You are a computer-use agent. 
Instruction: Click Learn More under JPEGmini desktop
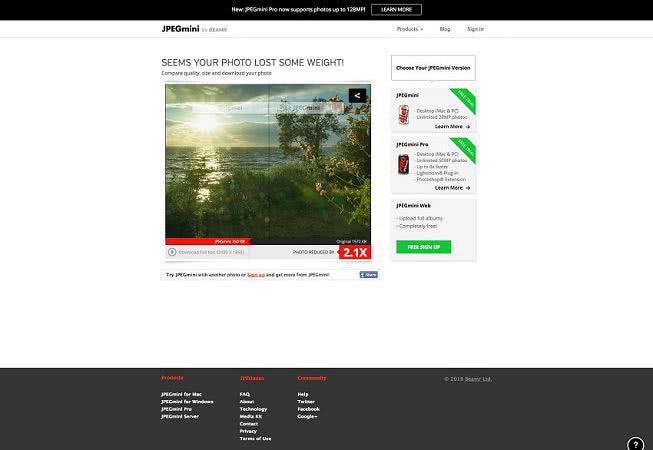click(452, 127)
